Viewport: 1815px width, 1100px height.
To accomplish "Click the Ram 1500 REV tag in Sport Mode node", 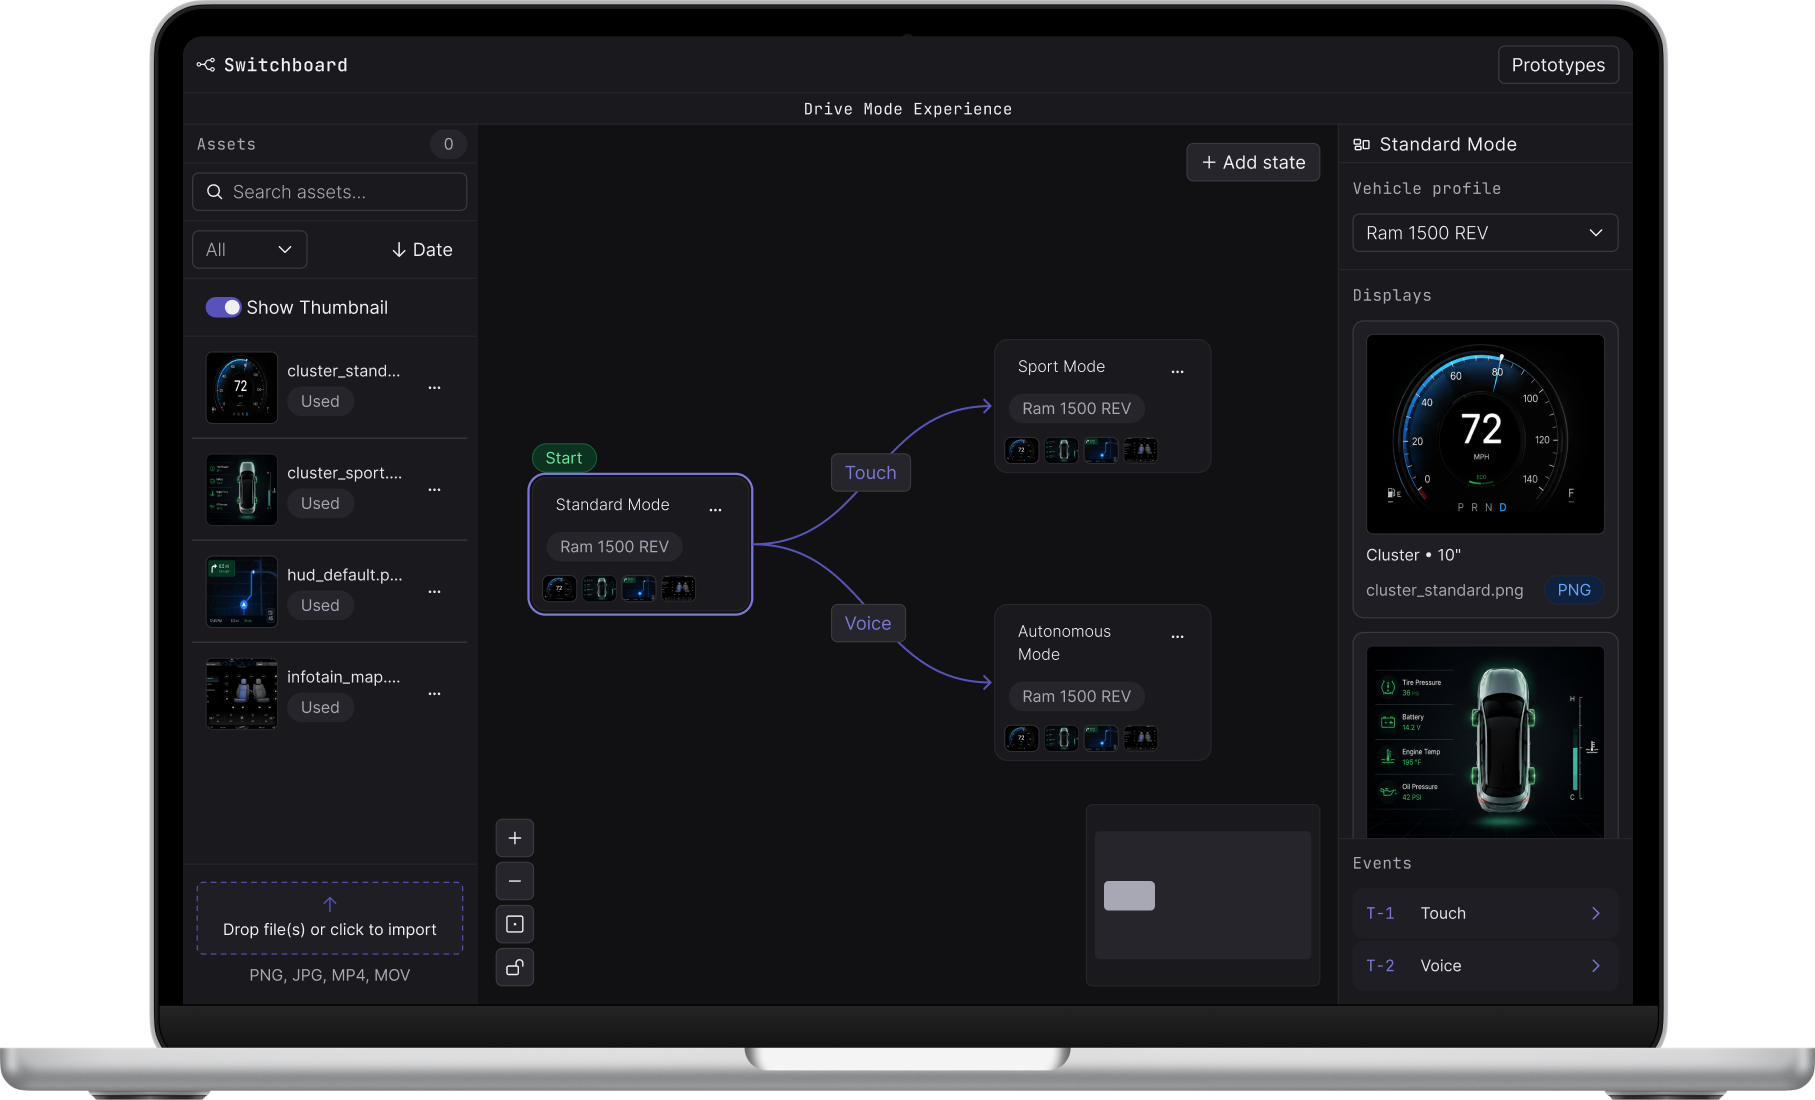I will pyautogui.click(x=1077, y=408).
